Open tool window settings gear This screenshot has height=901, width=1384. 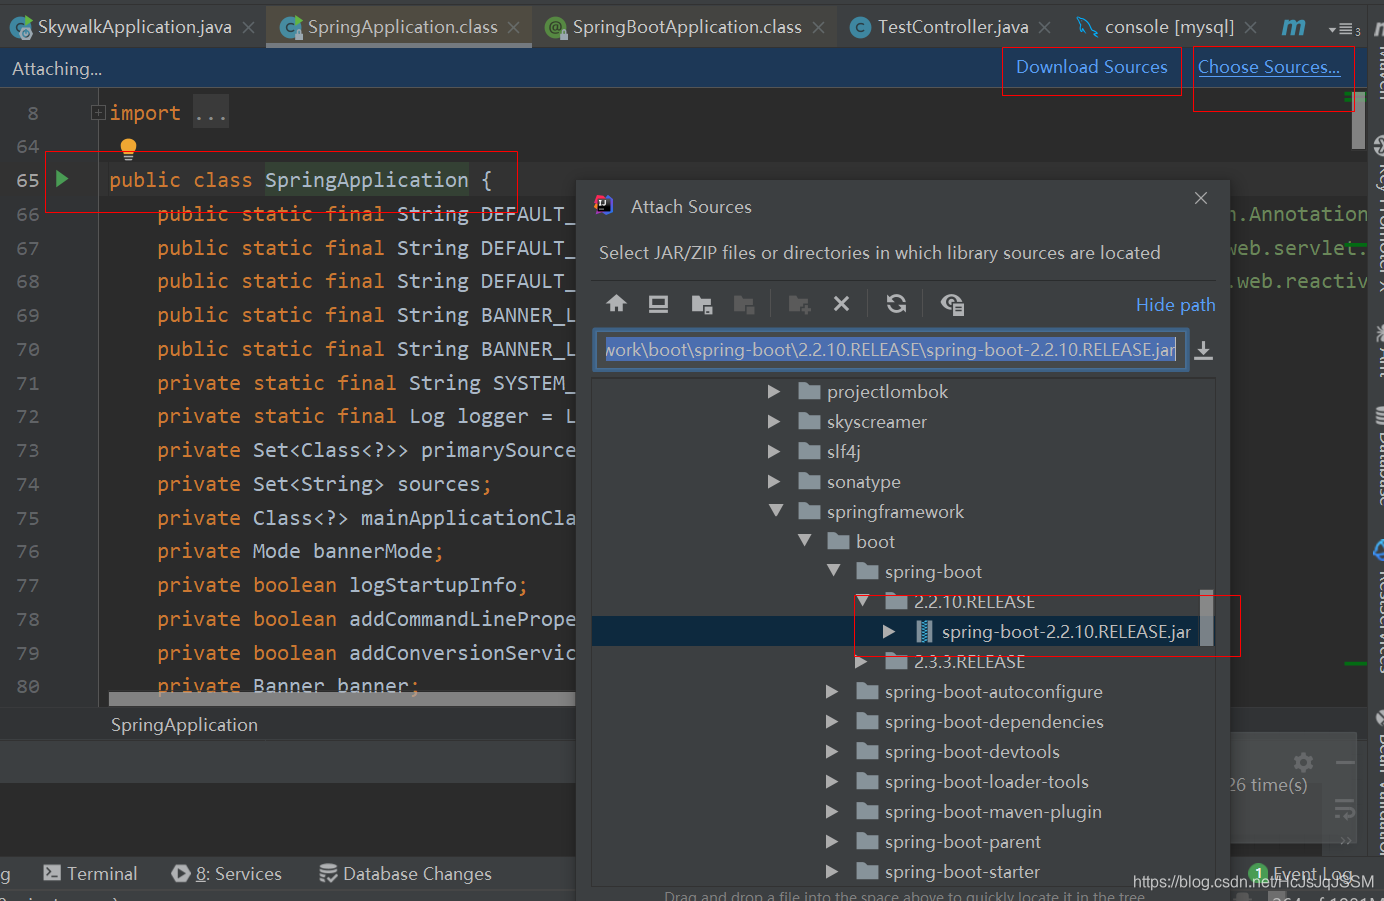[1303, 762]
